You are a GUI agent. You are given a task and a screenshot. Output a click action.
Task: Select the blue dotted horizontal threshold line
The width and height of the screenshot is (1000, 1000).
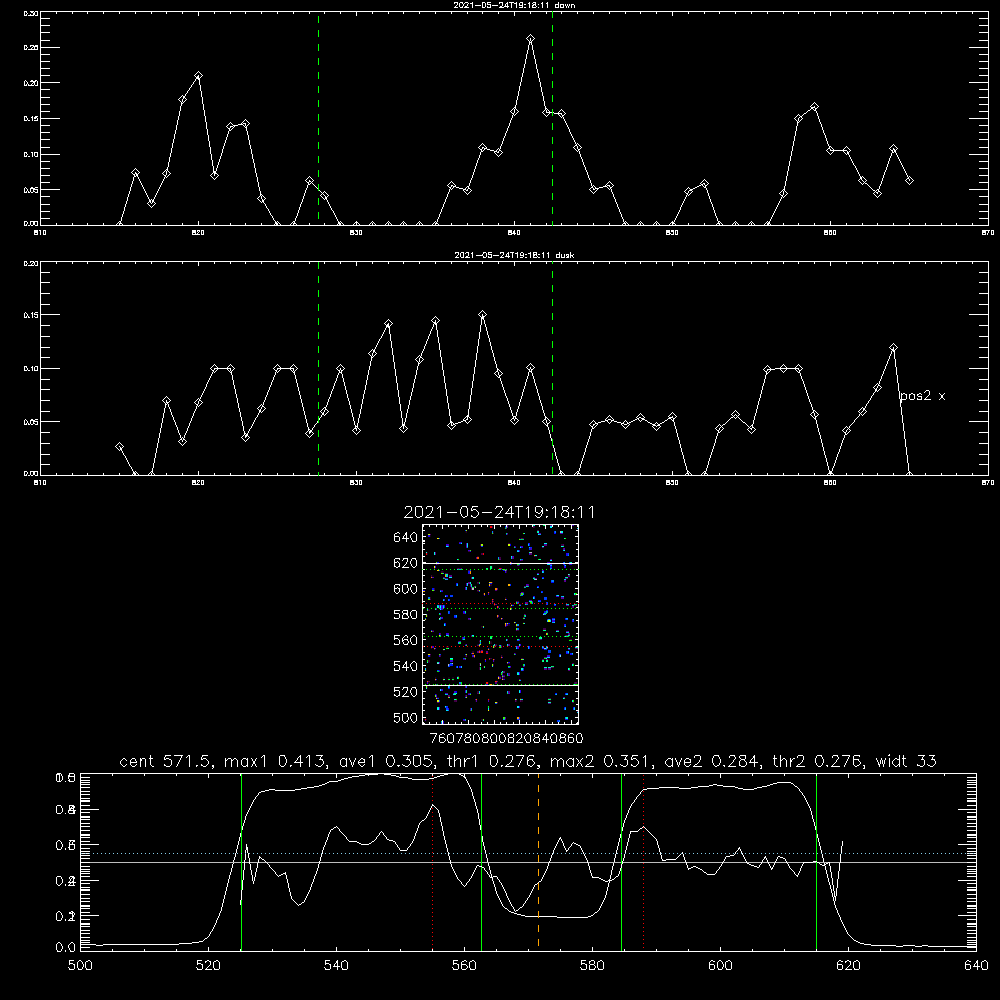pyautogui.click(x=528, y=853)
